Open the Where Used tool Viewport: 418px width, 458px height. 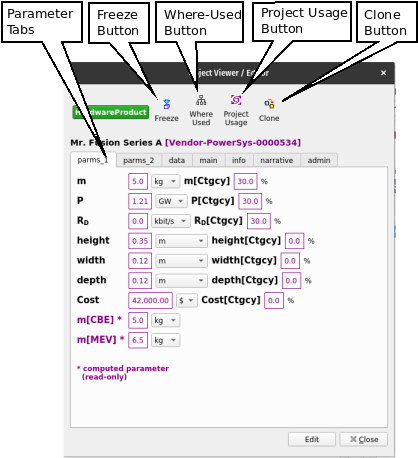pyautogui.click(x=201, y=110)
